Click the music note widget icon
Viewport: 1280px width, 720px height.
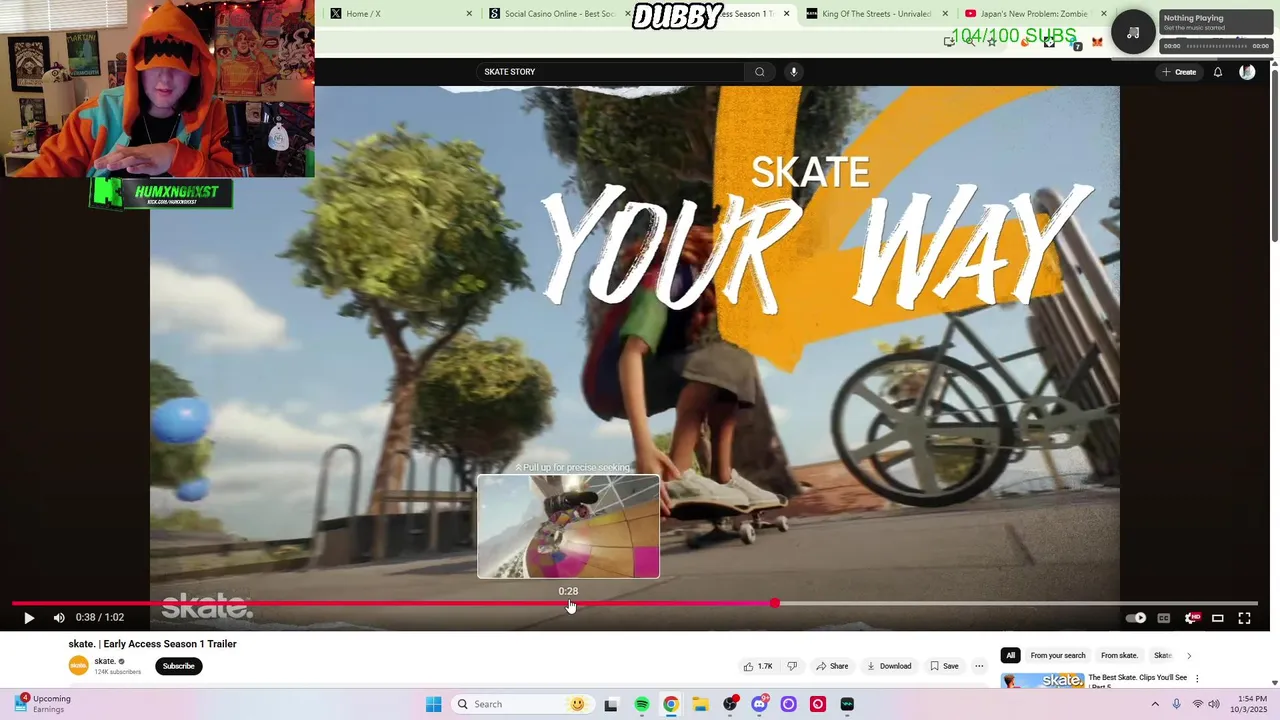coord(1133,33)
